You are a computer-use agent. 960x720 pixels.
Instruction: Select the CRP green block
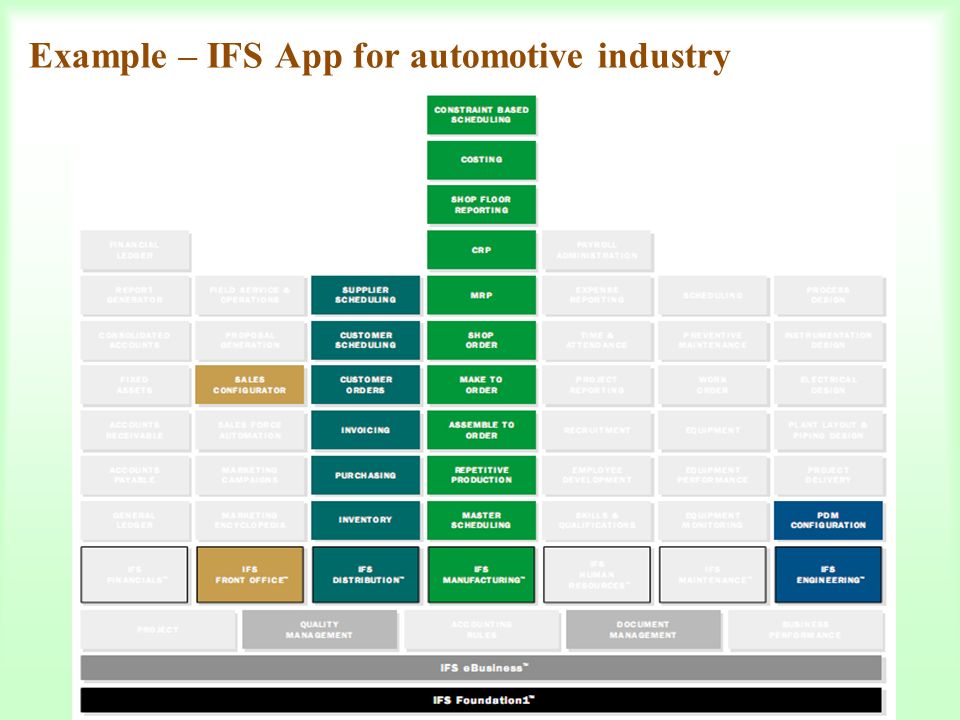[481, 250]
